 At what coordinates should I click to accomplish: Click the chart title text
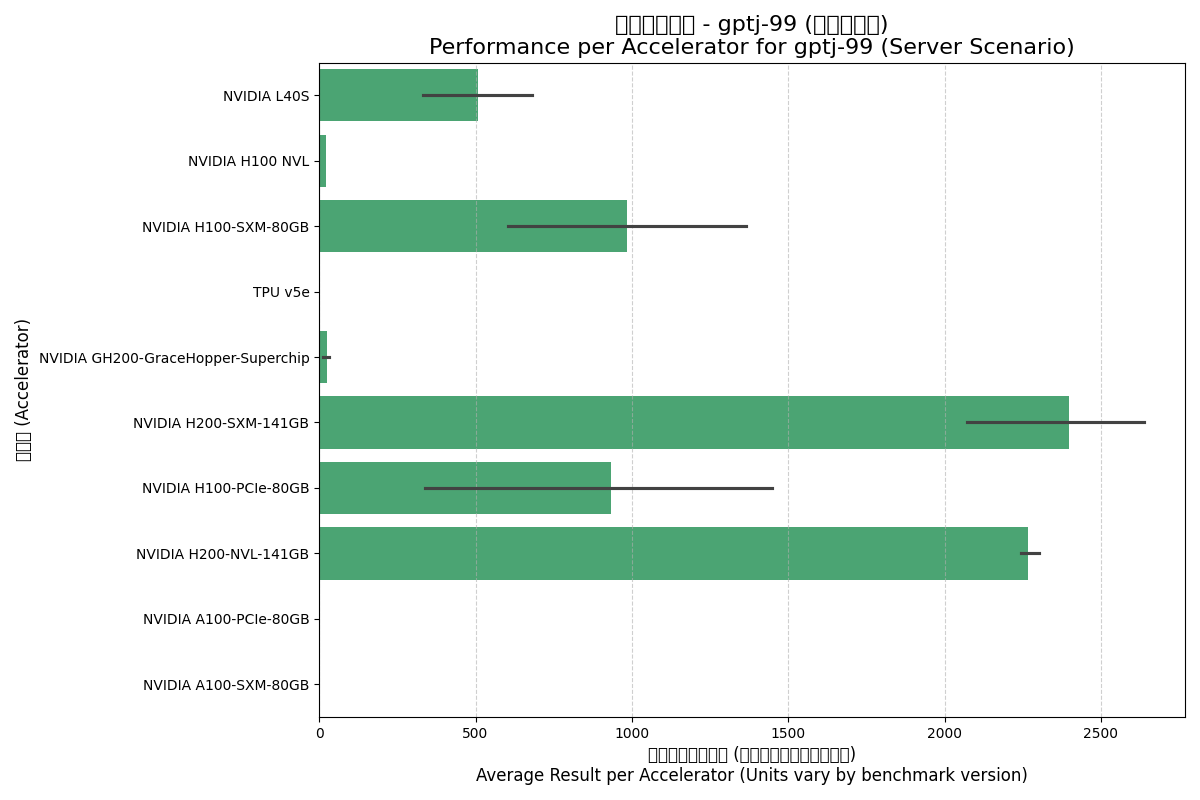point(701,30)
